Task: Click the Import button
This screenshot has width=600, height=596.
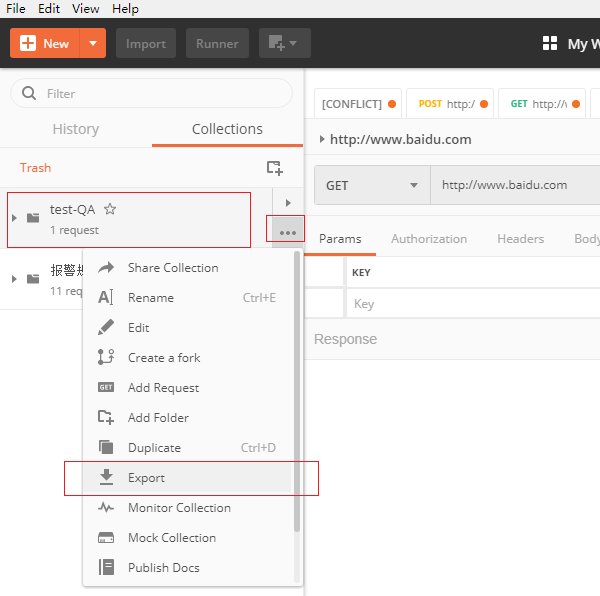Action: 146,44
